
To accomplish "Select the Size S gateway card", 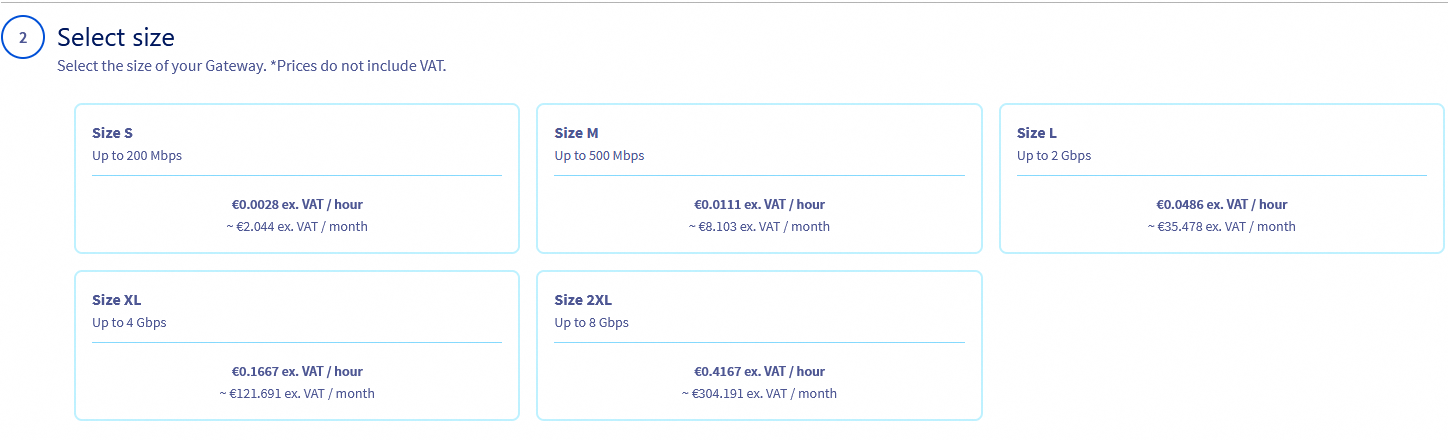I will coord(296,178).
